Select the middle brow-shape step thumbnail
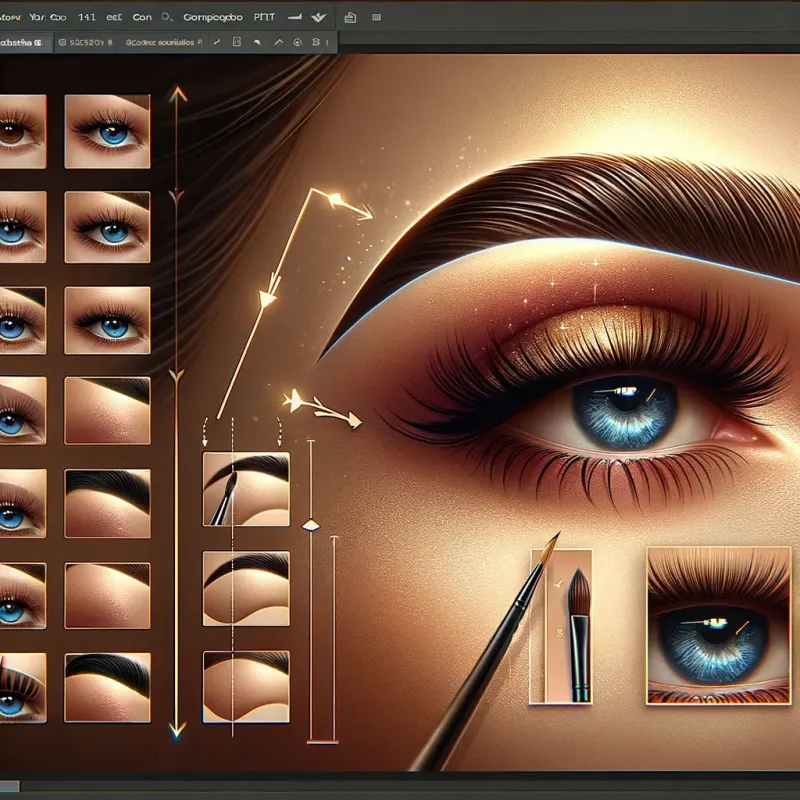Image resolution: width=800 pixels, height=800 pixels. (x=246, y=589)
